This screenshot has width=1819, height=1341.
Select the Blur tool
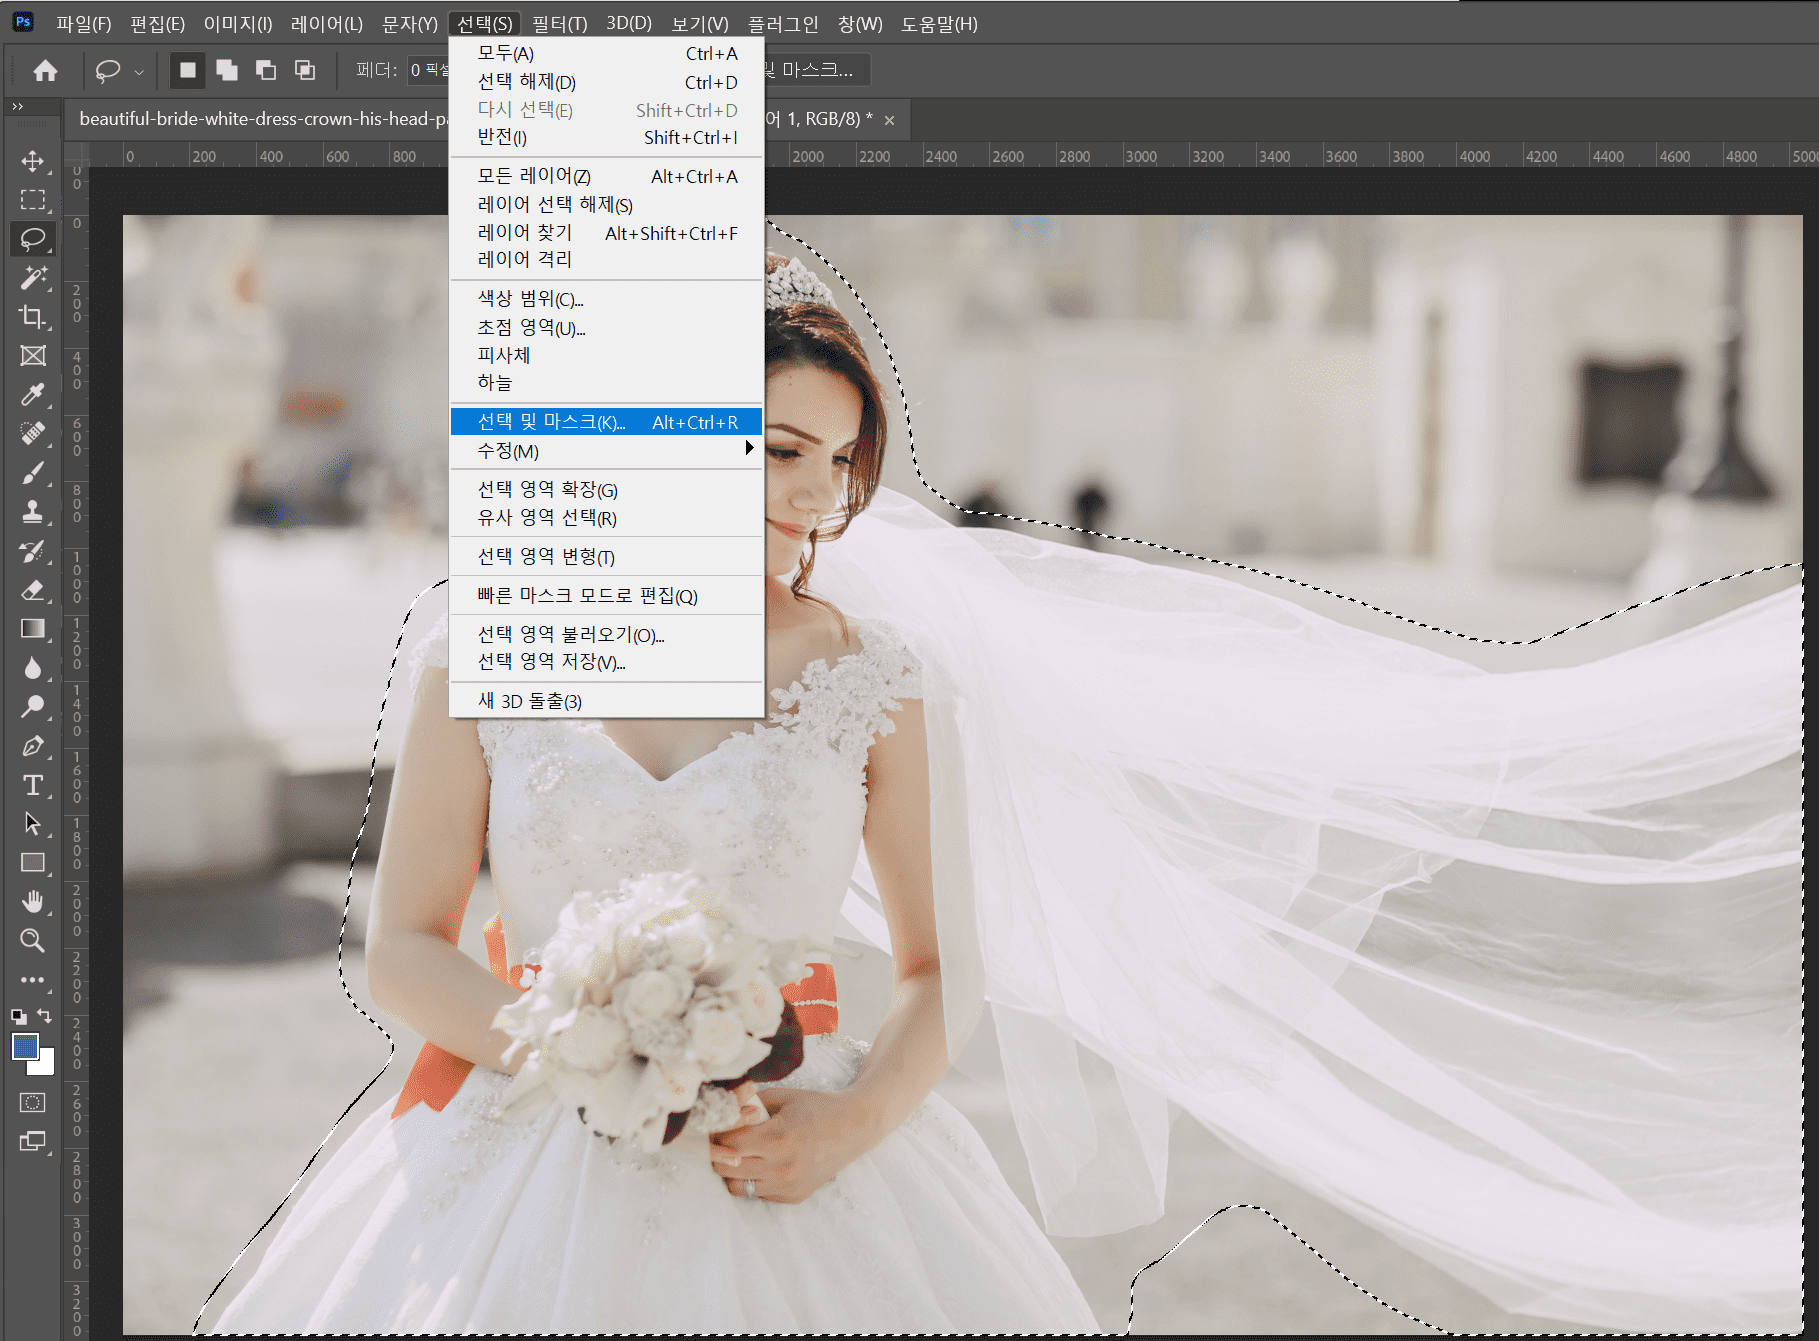(x=33, y=668)
